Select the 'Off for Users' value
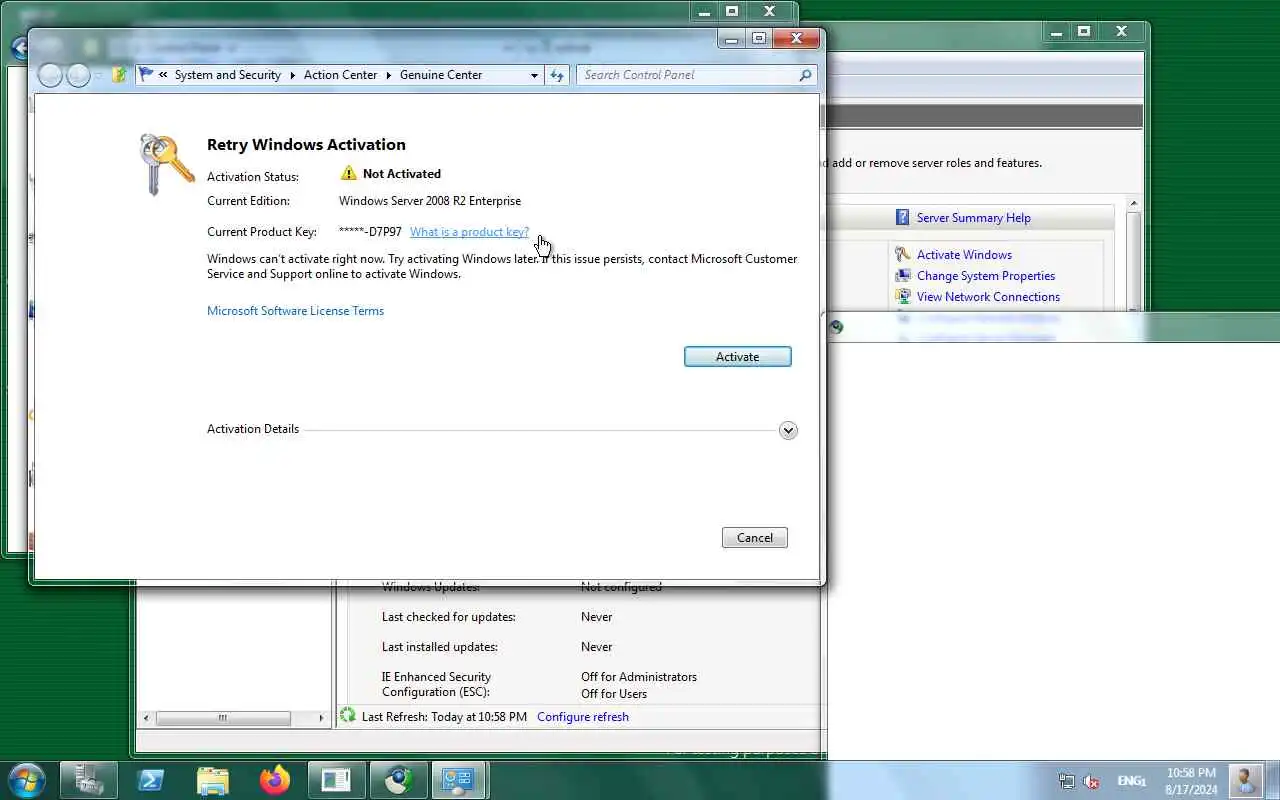1280x800 pixels. (614, 694)
